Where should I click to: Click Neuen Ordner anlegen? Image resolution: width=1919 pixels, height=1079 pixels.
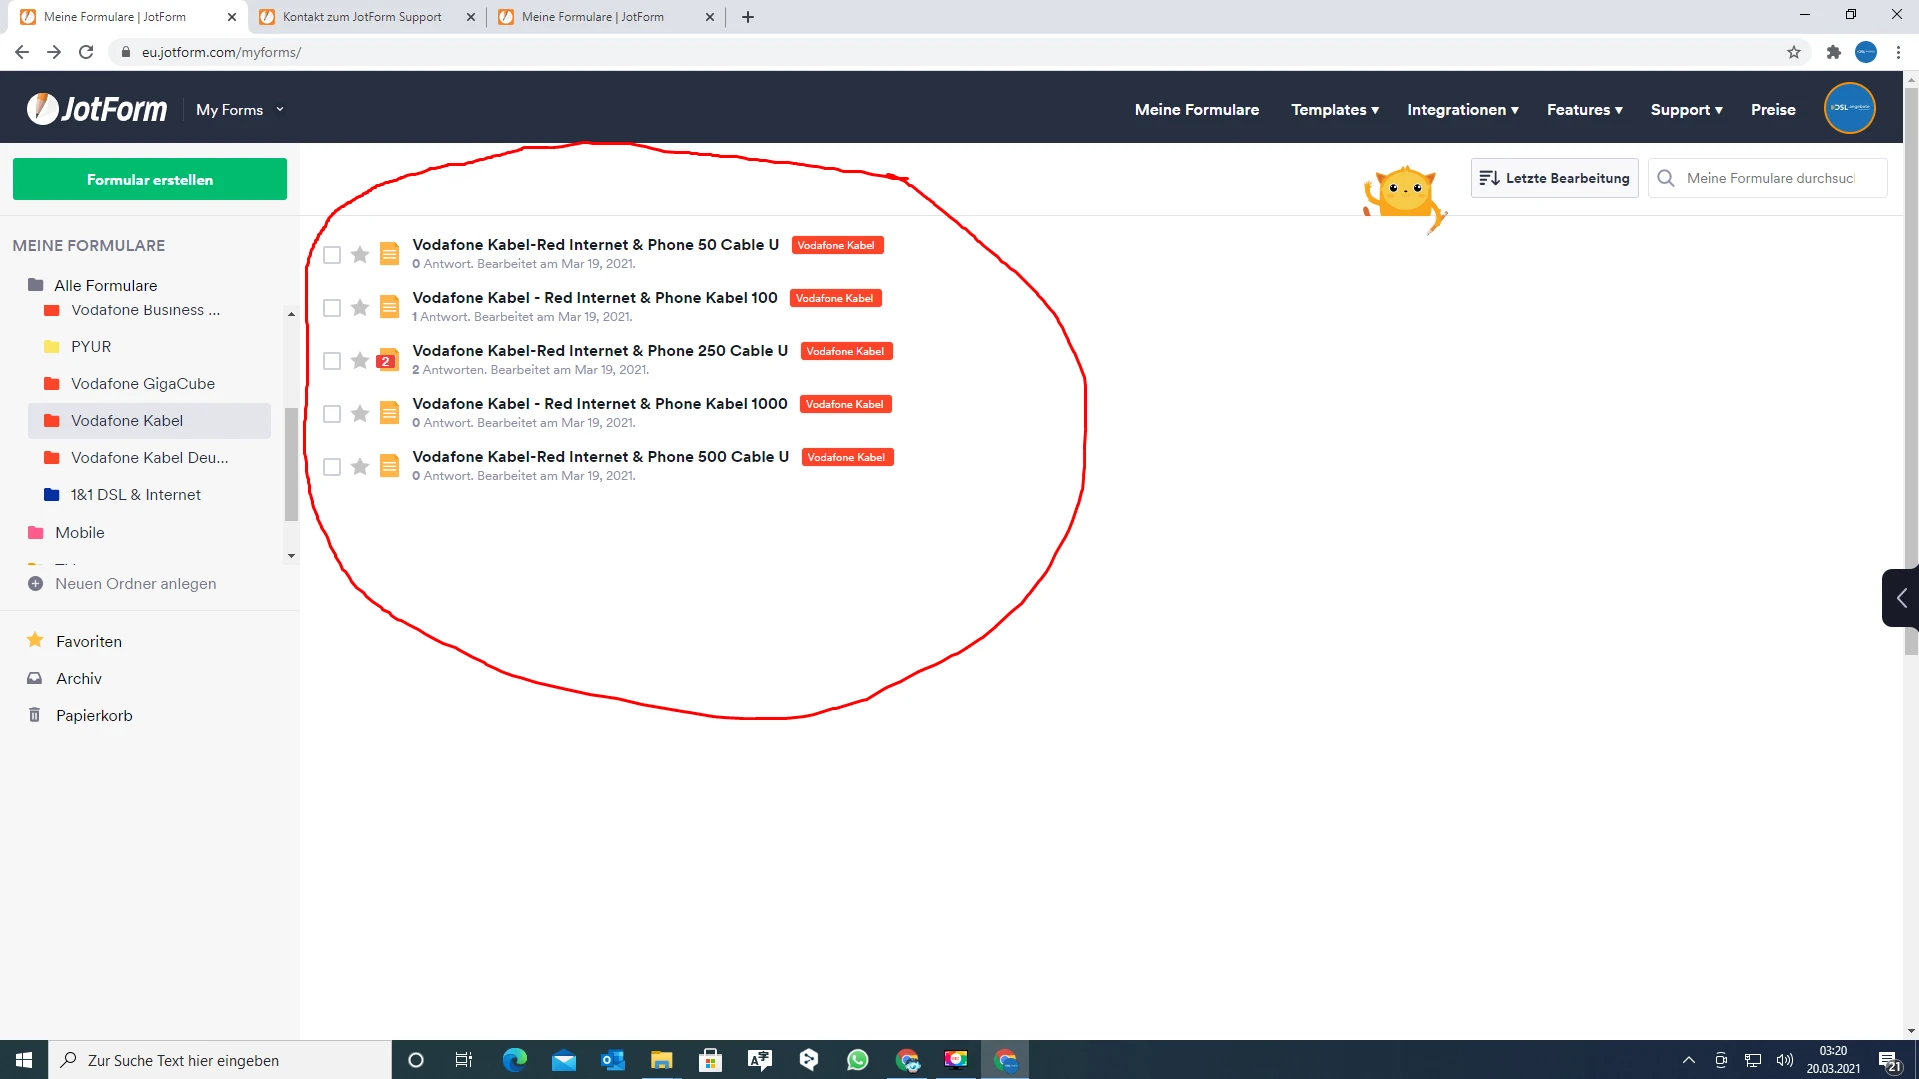135,583
